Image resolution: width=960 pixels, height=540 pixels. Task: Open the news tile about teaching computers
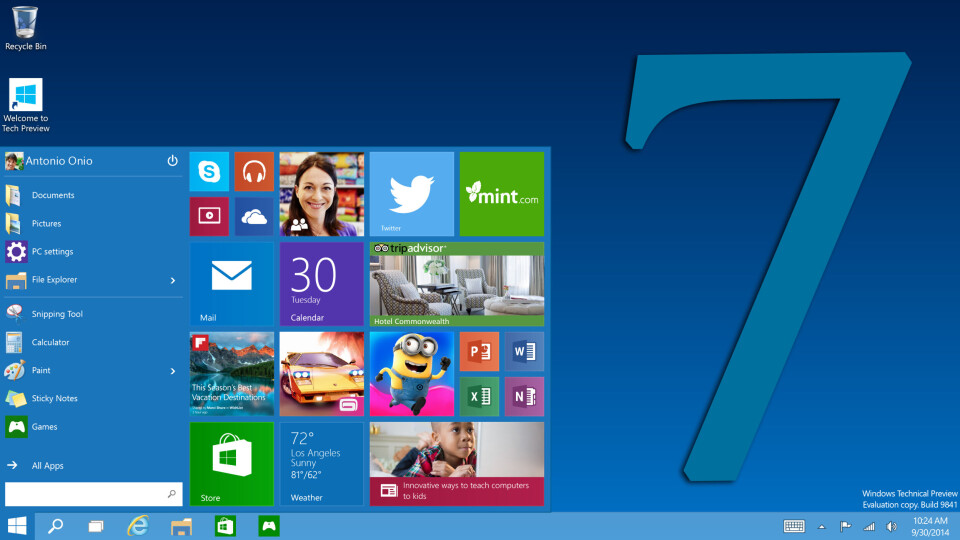457,464
